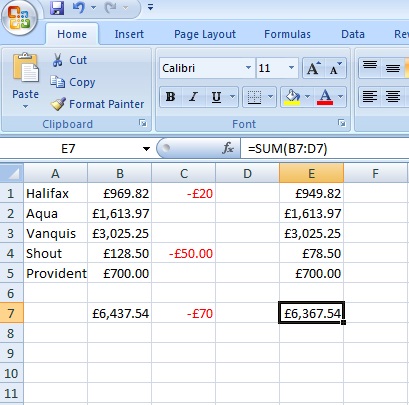Click the Paste clipboard icon
The image size is (409, 405).
(x=25, y=68)
